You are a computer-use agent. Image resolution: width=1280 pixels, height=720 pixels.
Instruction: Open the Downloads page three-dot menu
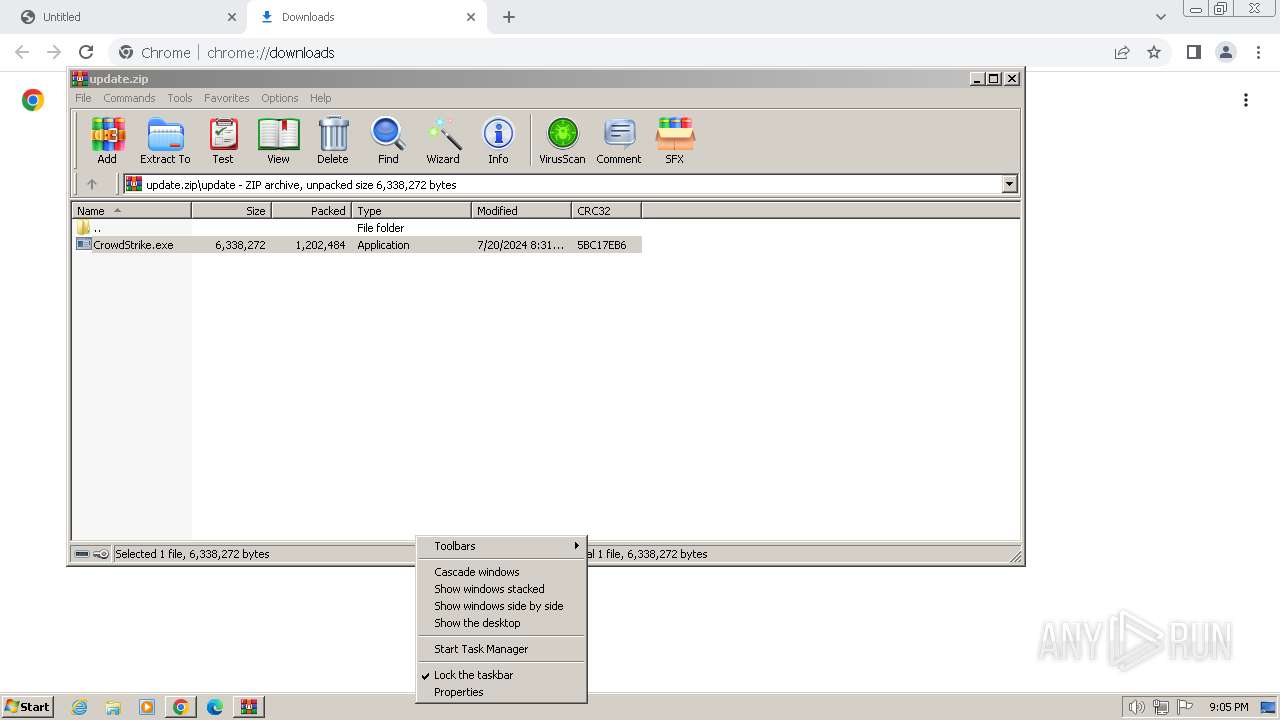click(1246, 100)
